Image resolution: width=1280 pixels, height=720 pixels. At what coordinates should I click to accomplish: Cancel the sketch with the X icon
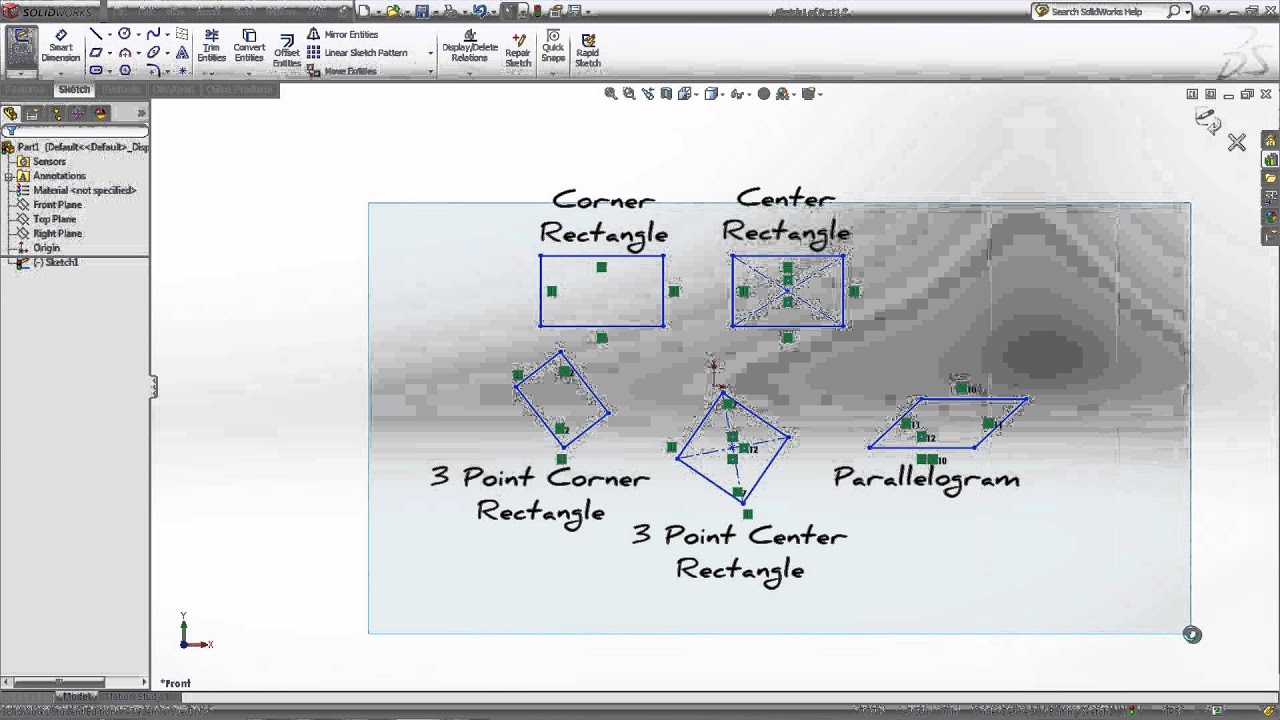tap(1237, 143)
